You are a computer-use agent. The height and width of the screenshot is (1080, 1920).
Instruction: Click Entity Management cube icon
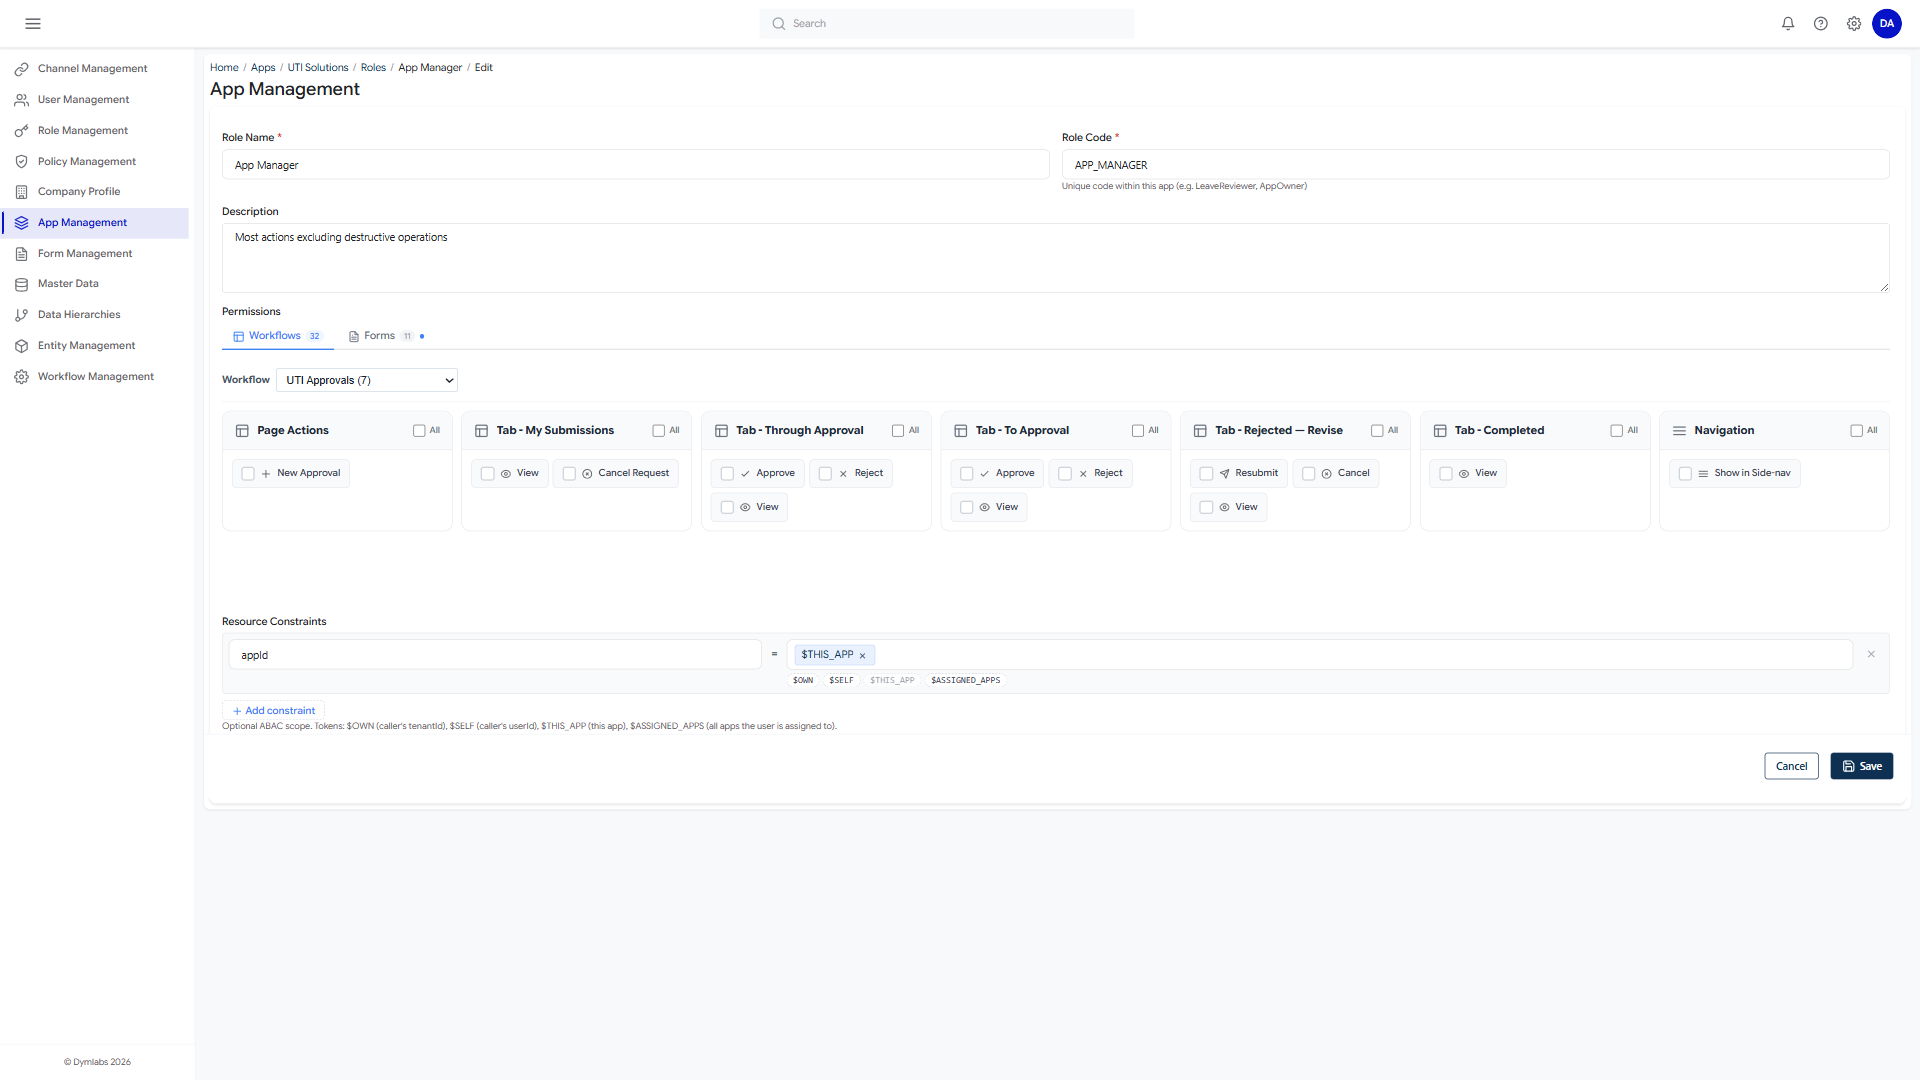(x=21, y=346)
